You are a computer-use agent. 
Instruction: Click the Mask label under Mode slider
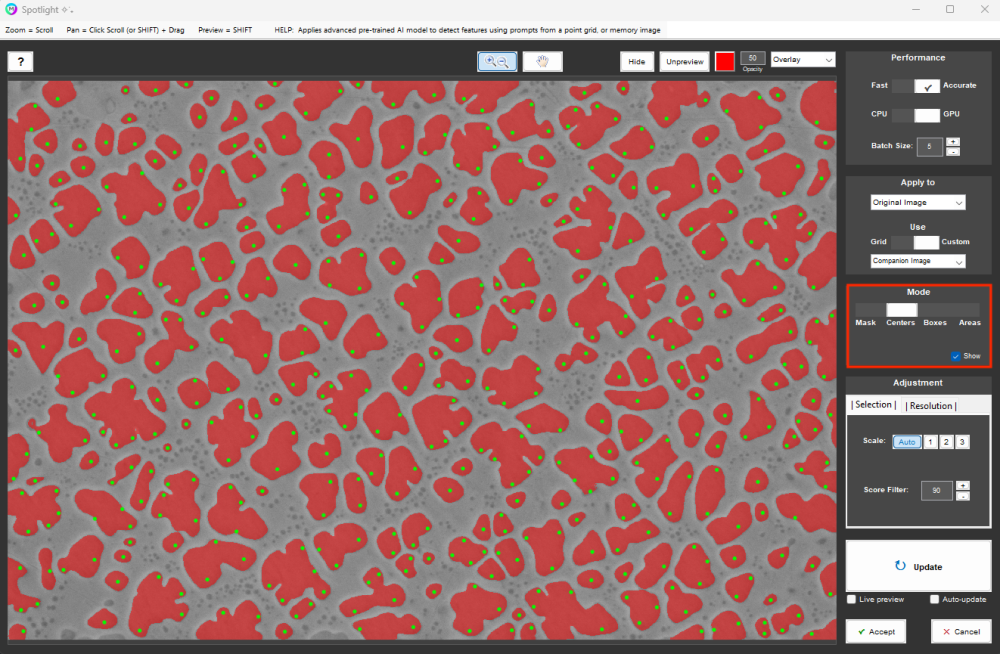pyautogui.click(x=865, y=323)
